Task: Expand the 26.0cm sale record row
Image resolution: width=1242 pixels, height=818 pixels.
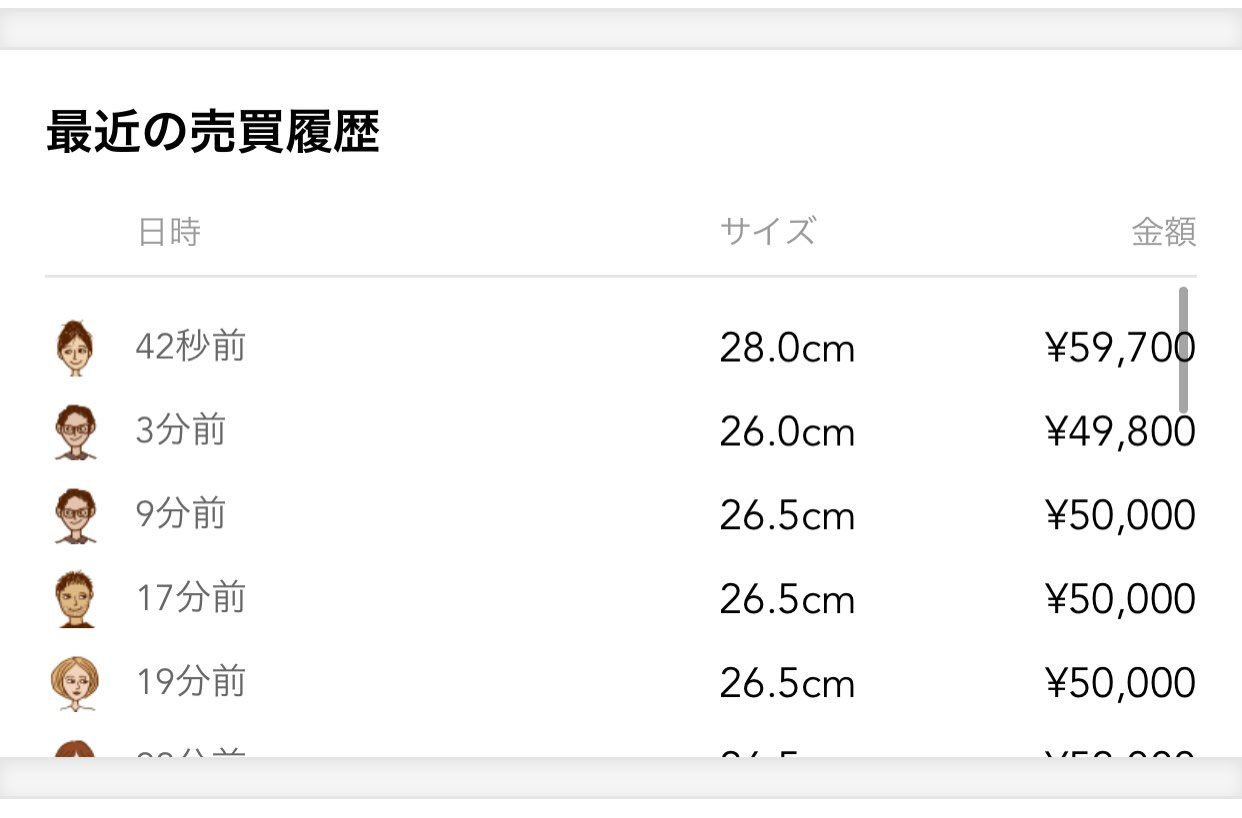Action: coord(787,432)
